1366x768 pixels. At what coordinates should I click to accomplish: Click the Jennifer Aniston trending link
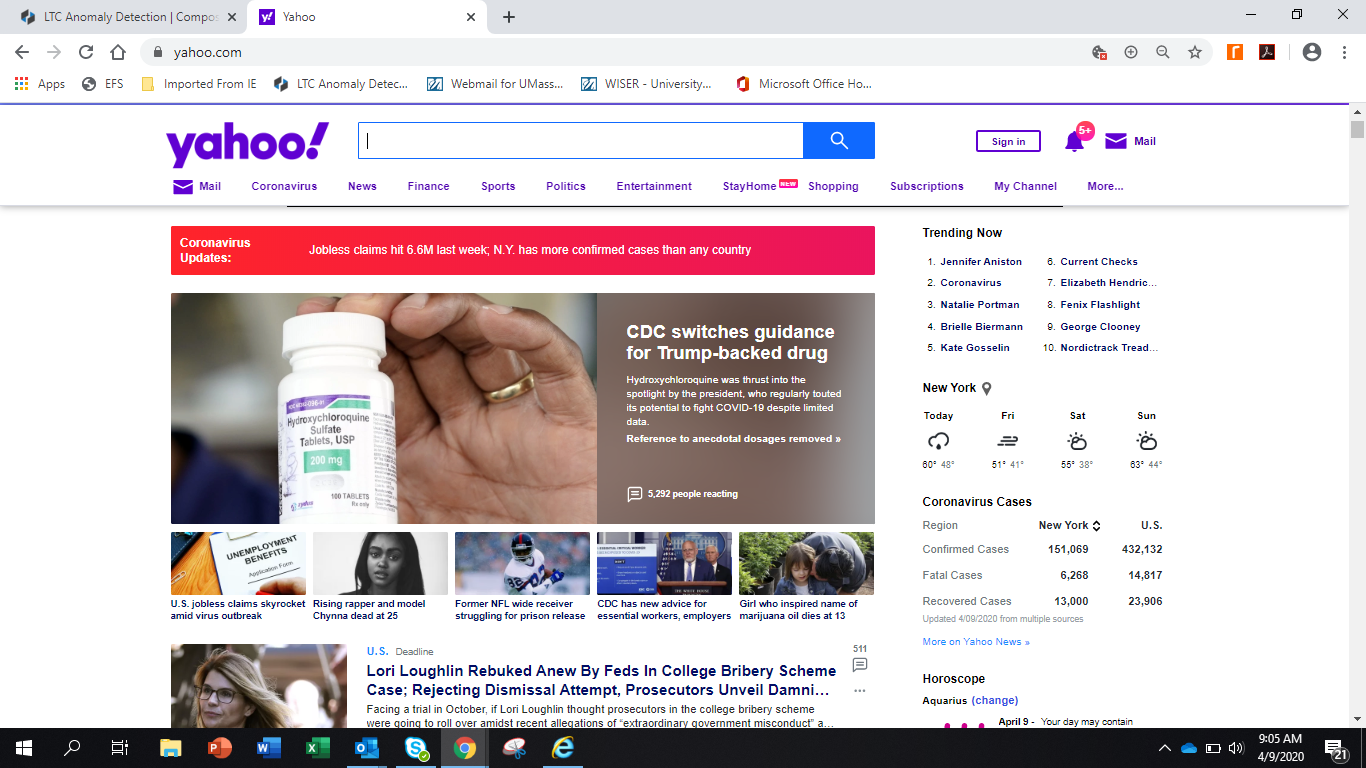[980, 261]
